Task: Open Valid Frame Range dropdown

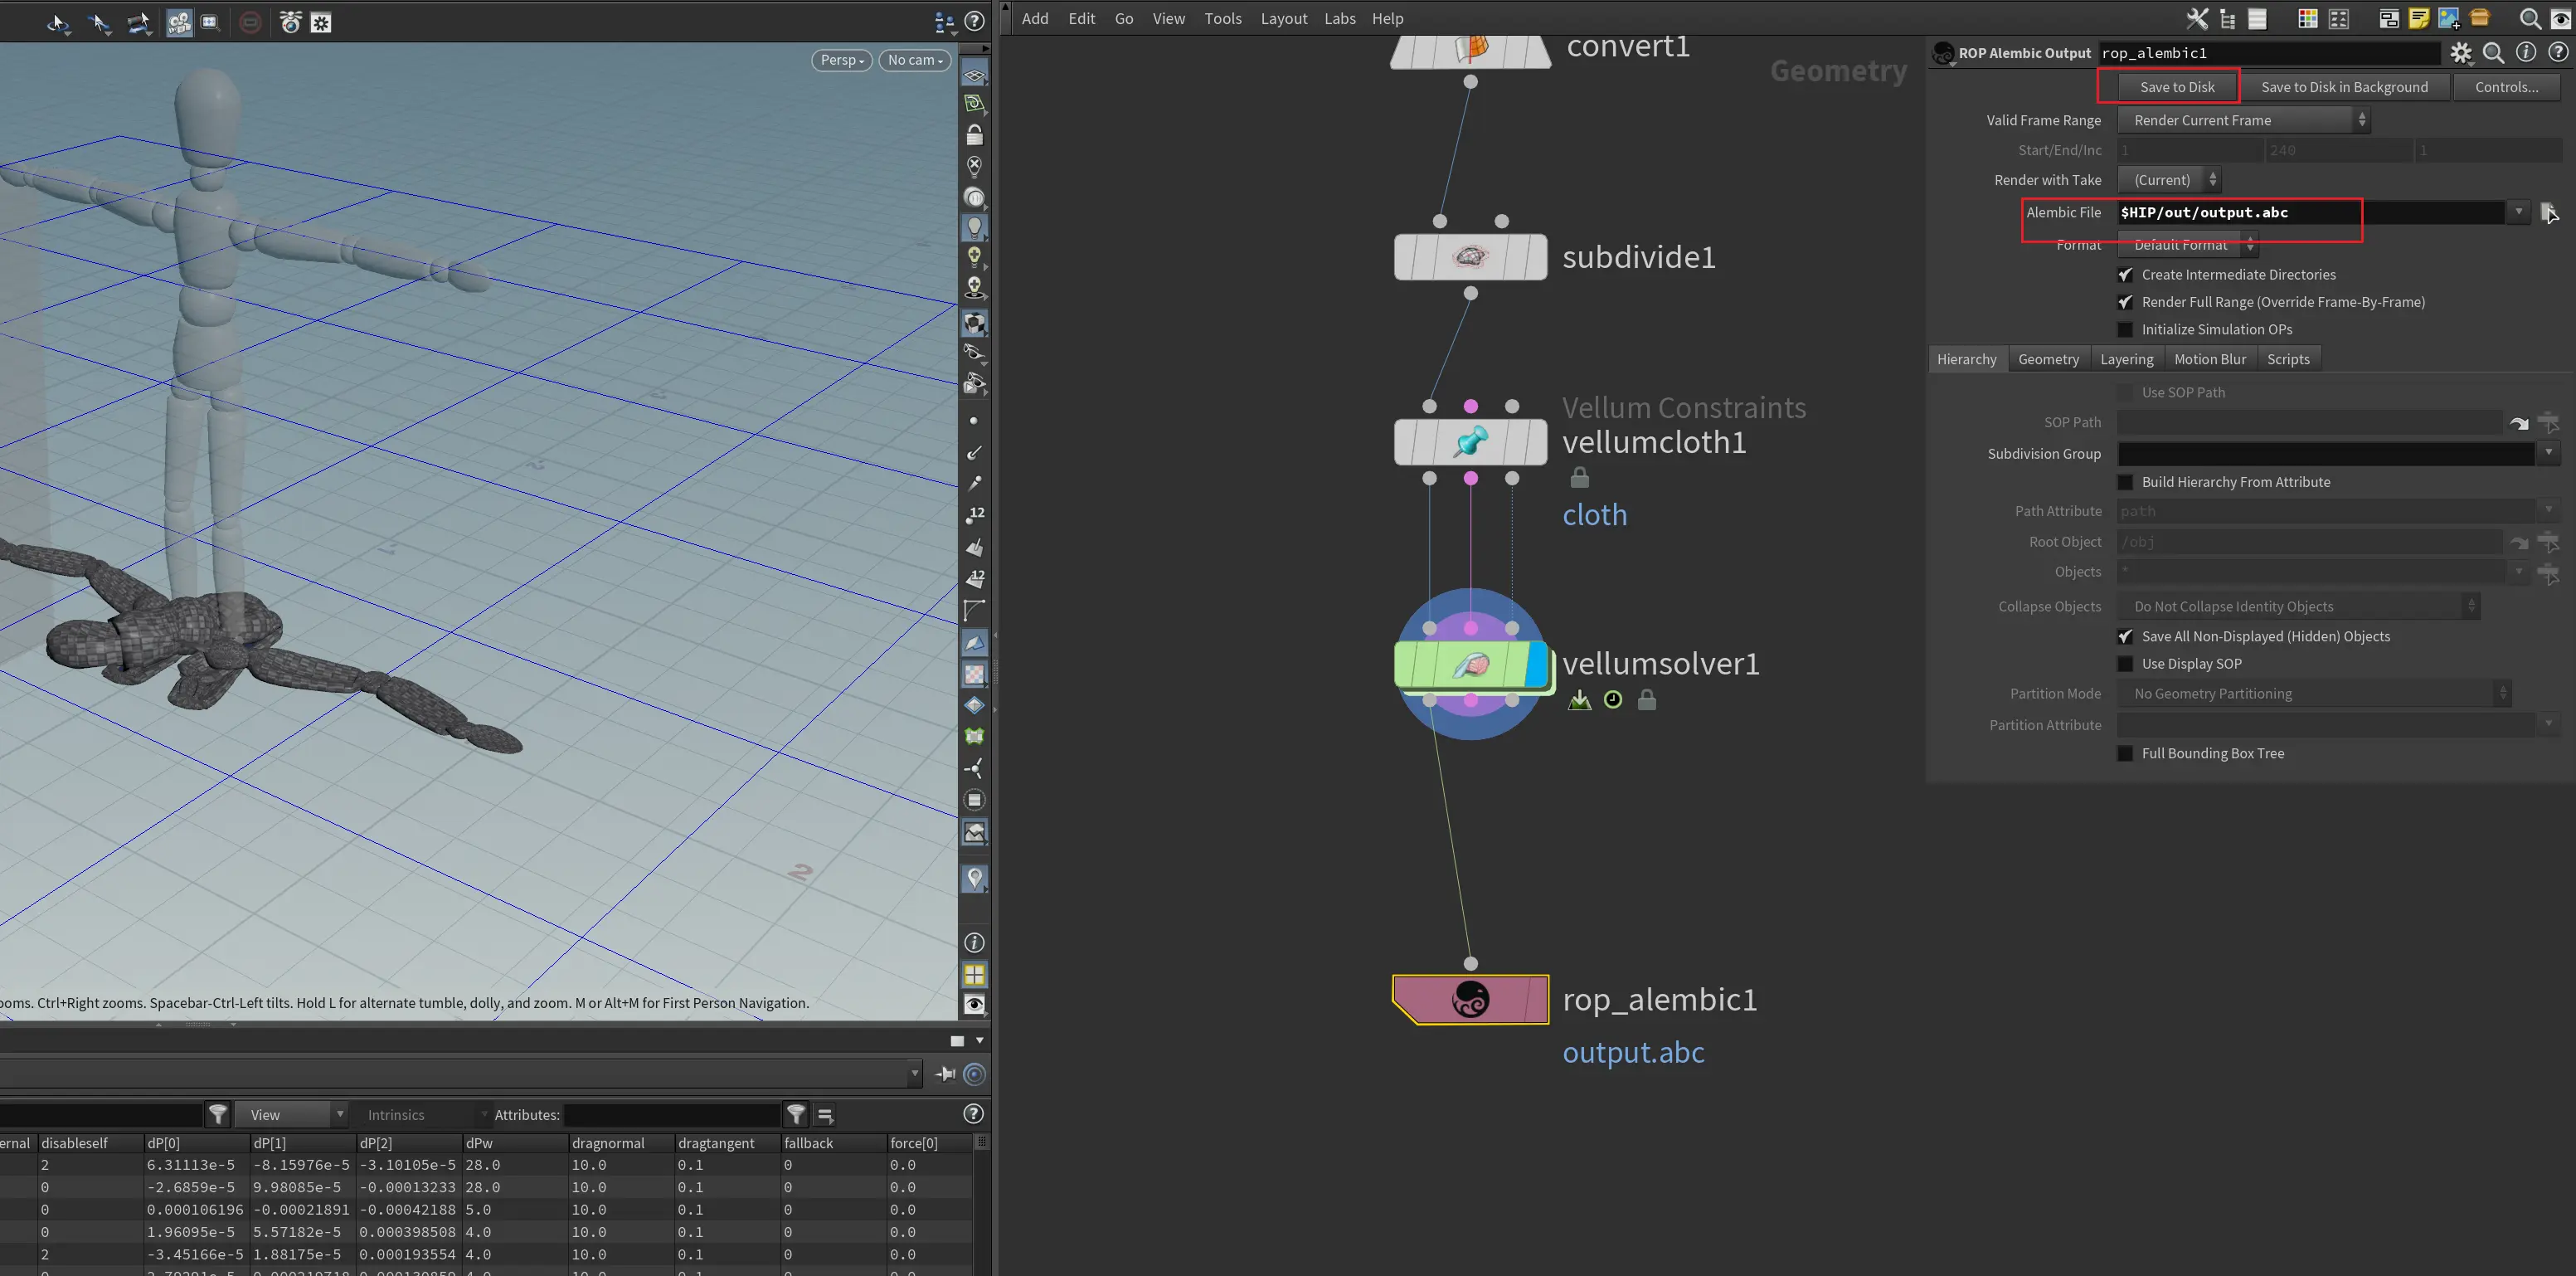Action: pyautogui.click(x=2243, y=120)
